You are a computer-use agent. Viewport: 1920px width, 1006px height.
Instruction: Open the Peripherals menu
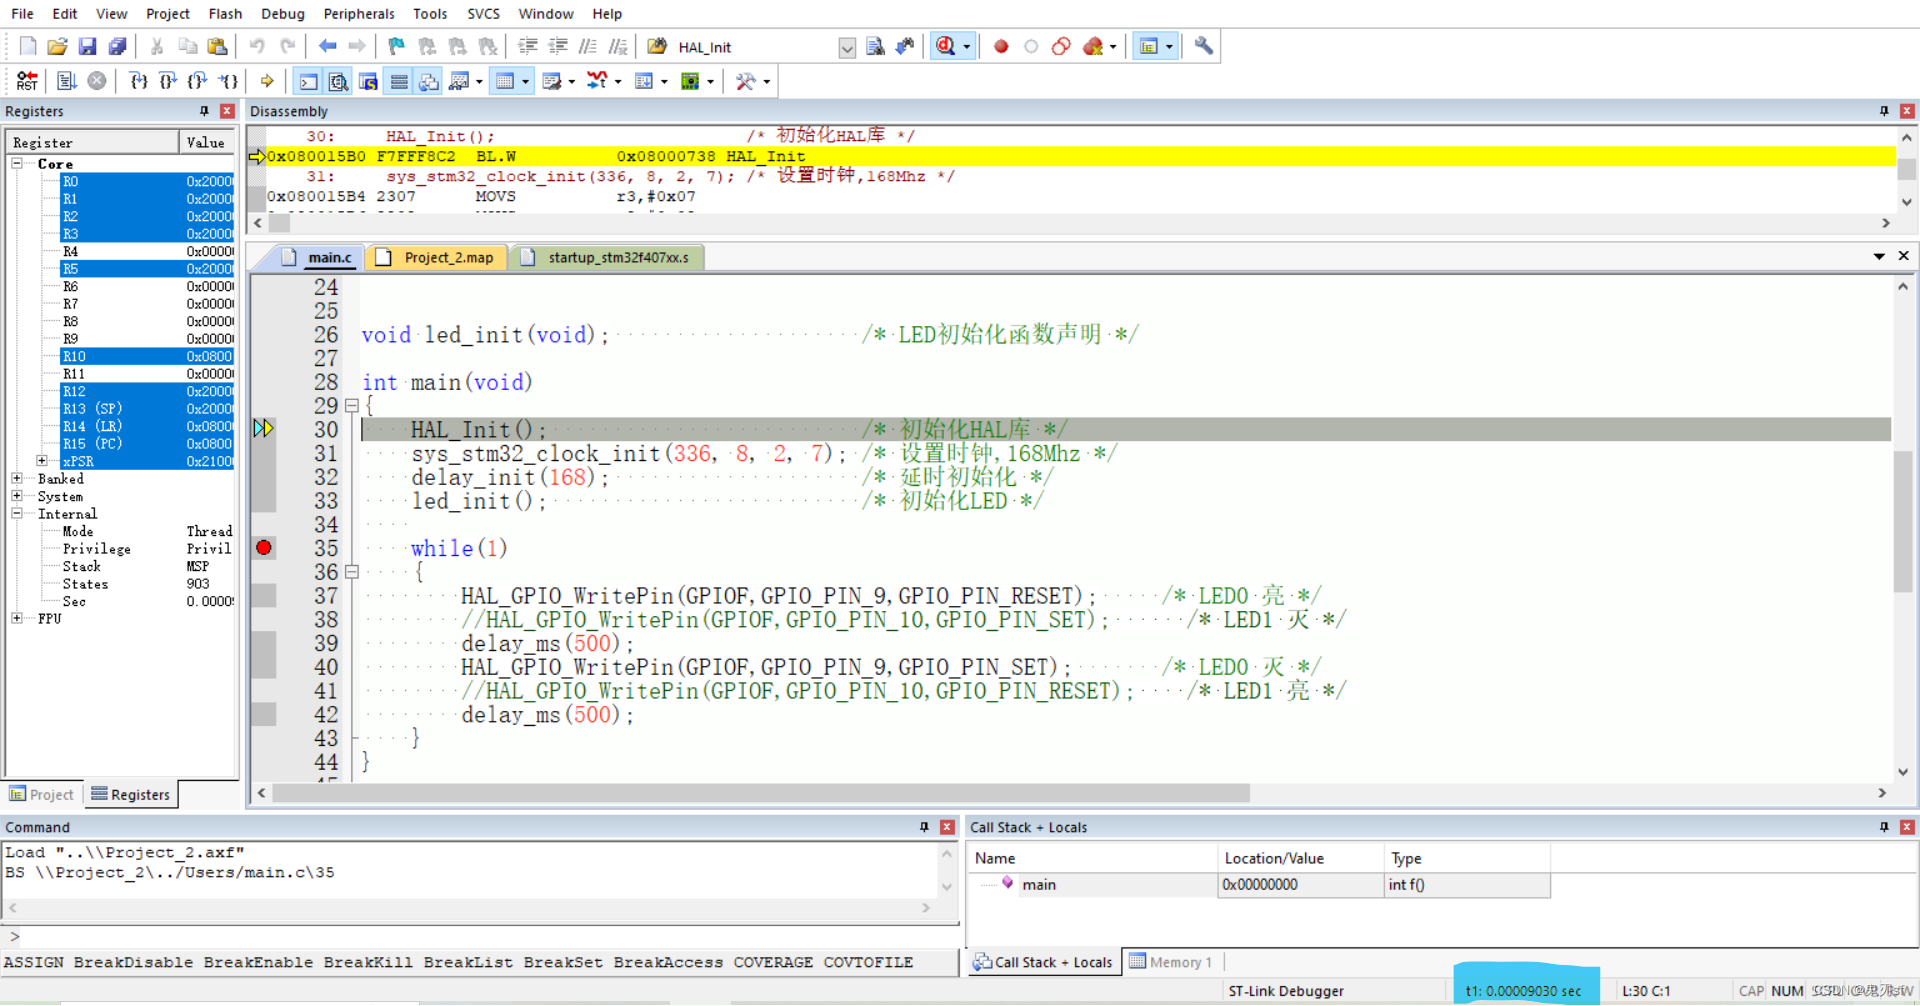[359, 13]
